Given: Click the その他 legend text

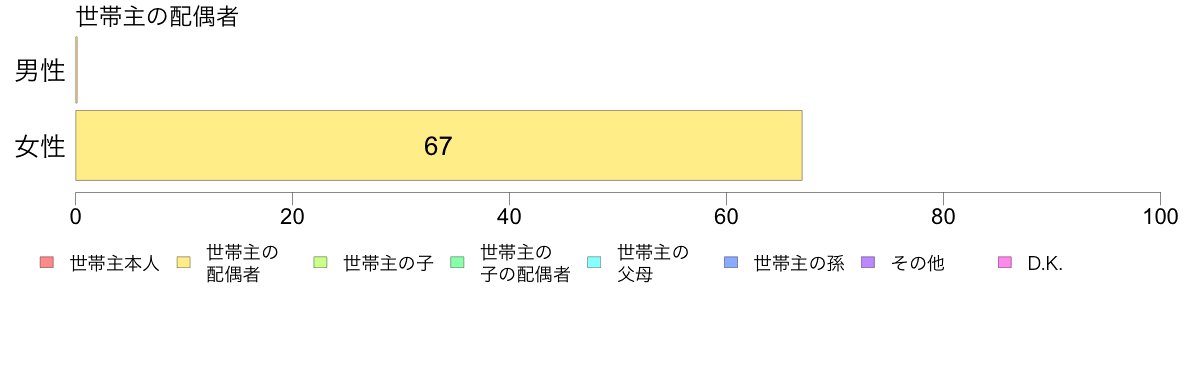Looking at the screenshot, I should point(918,264).
